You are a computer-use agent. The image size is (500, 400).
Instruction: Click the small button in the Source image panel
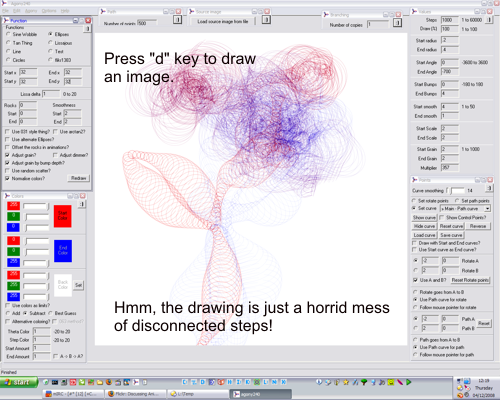point(266,20)
